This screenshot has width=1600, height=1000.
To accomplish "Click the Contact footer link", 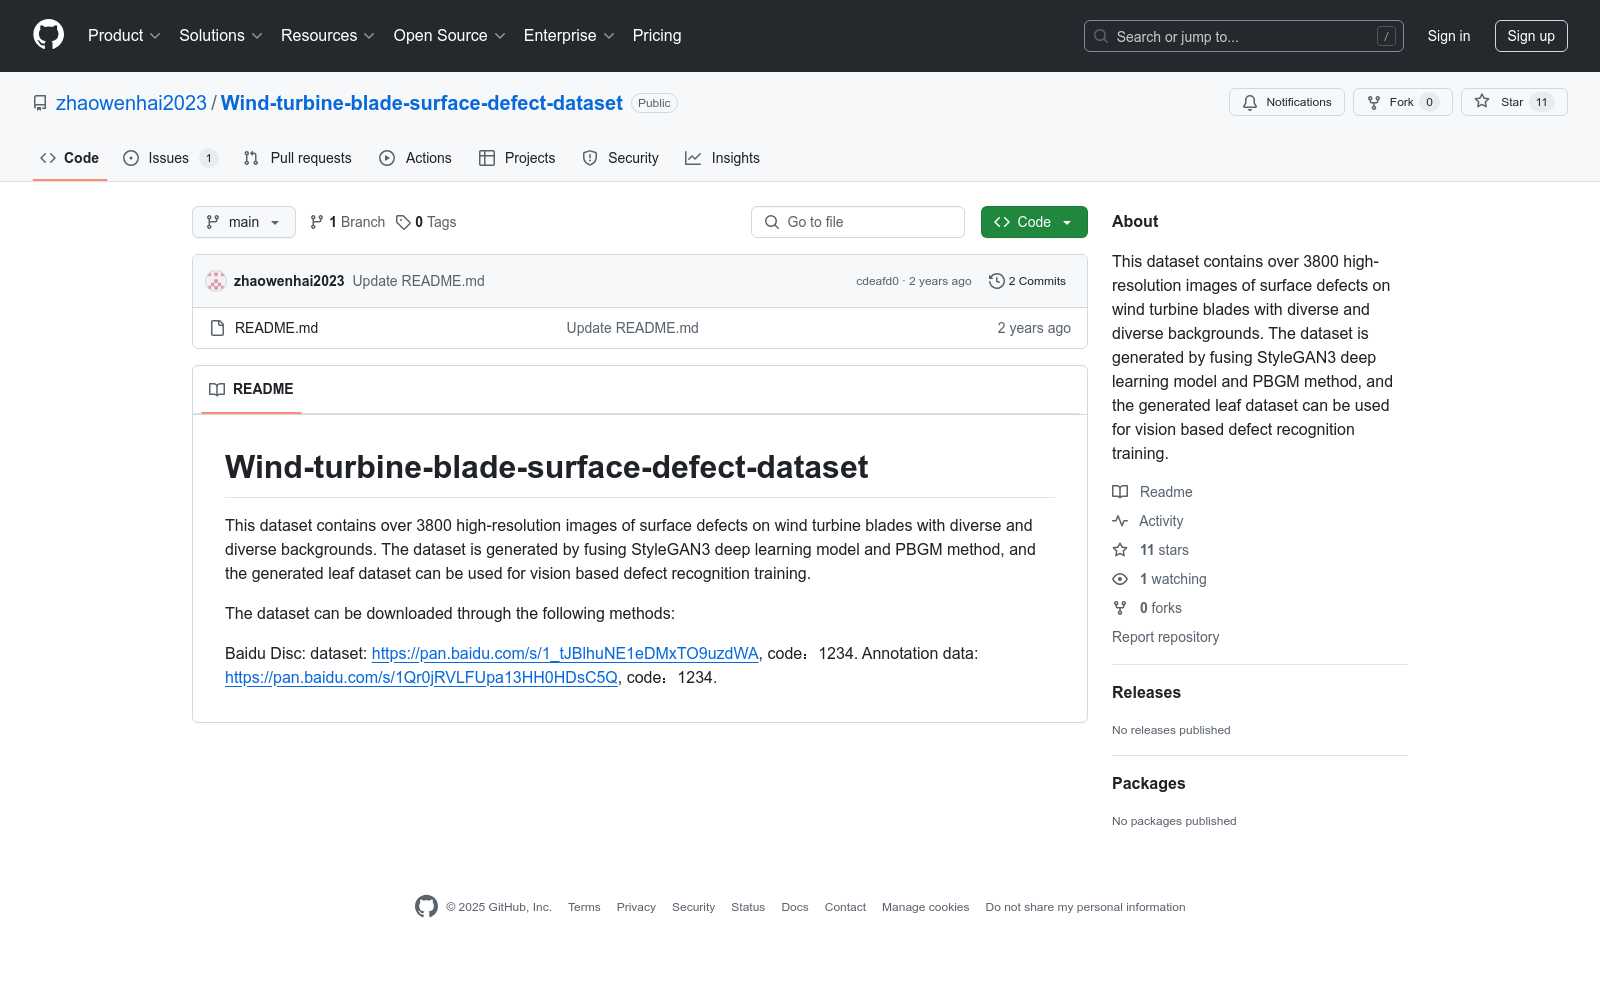I will [845, 907].
